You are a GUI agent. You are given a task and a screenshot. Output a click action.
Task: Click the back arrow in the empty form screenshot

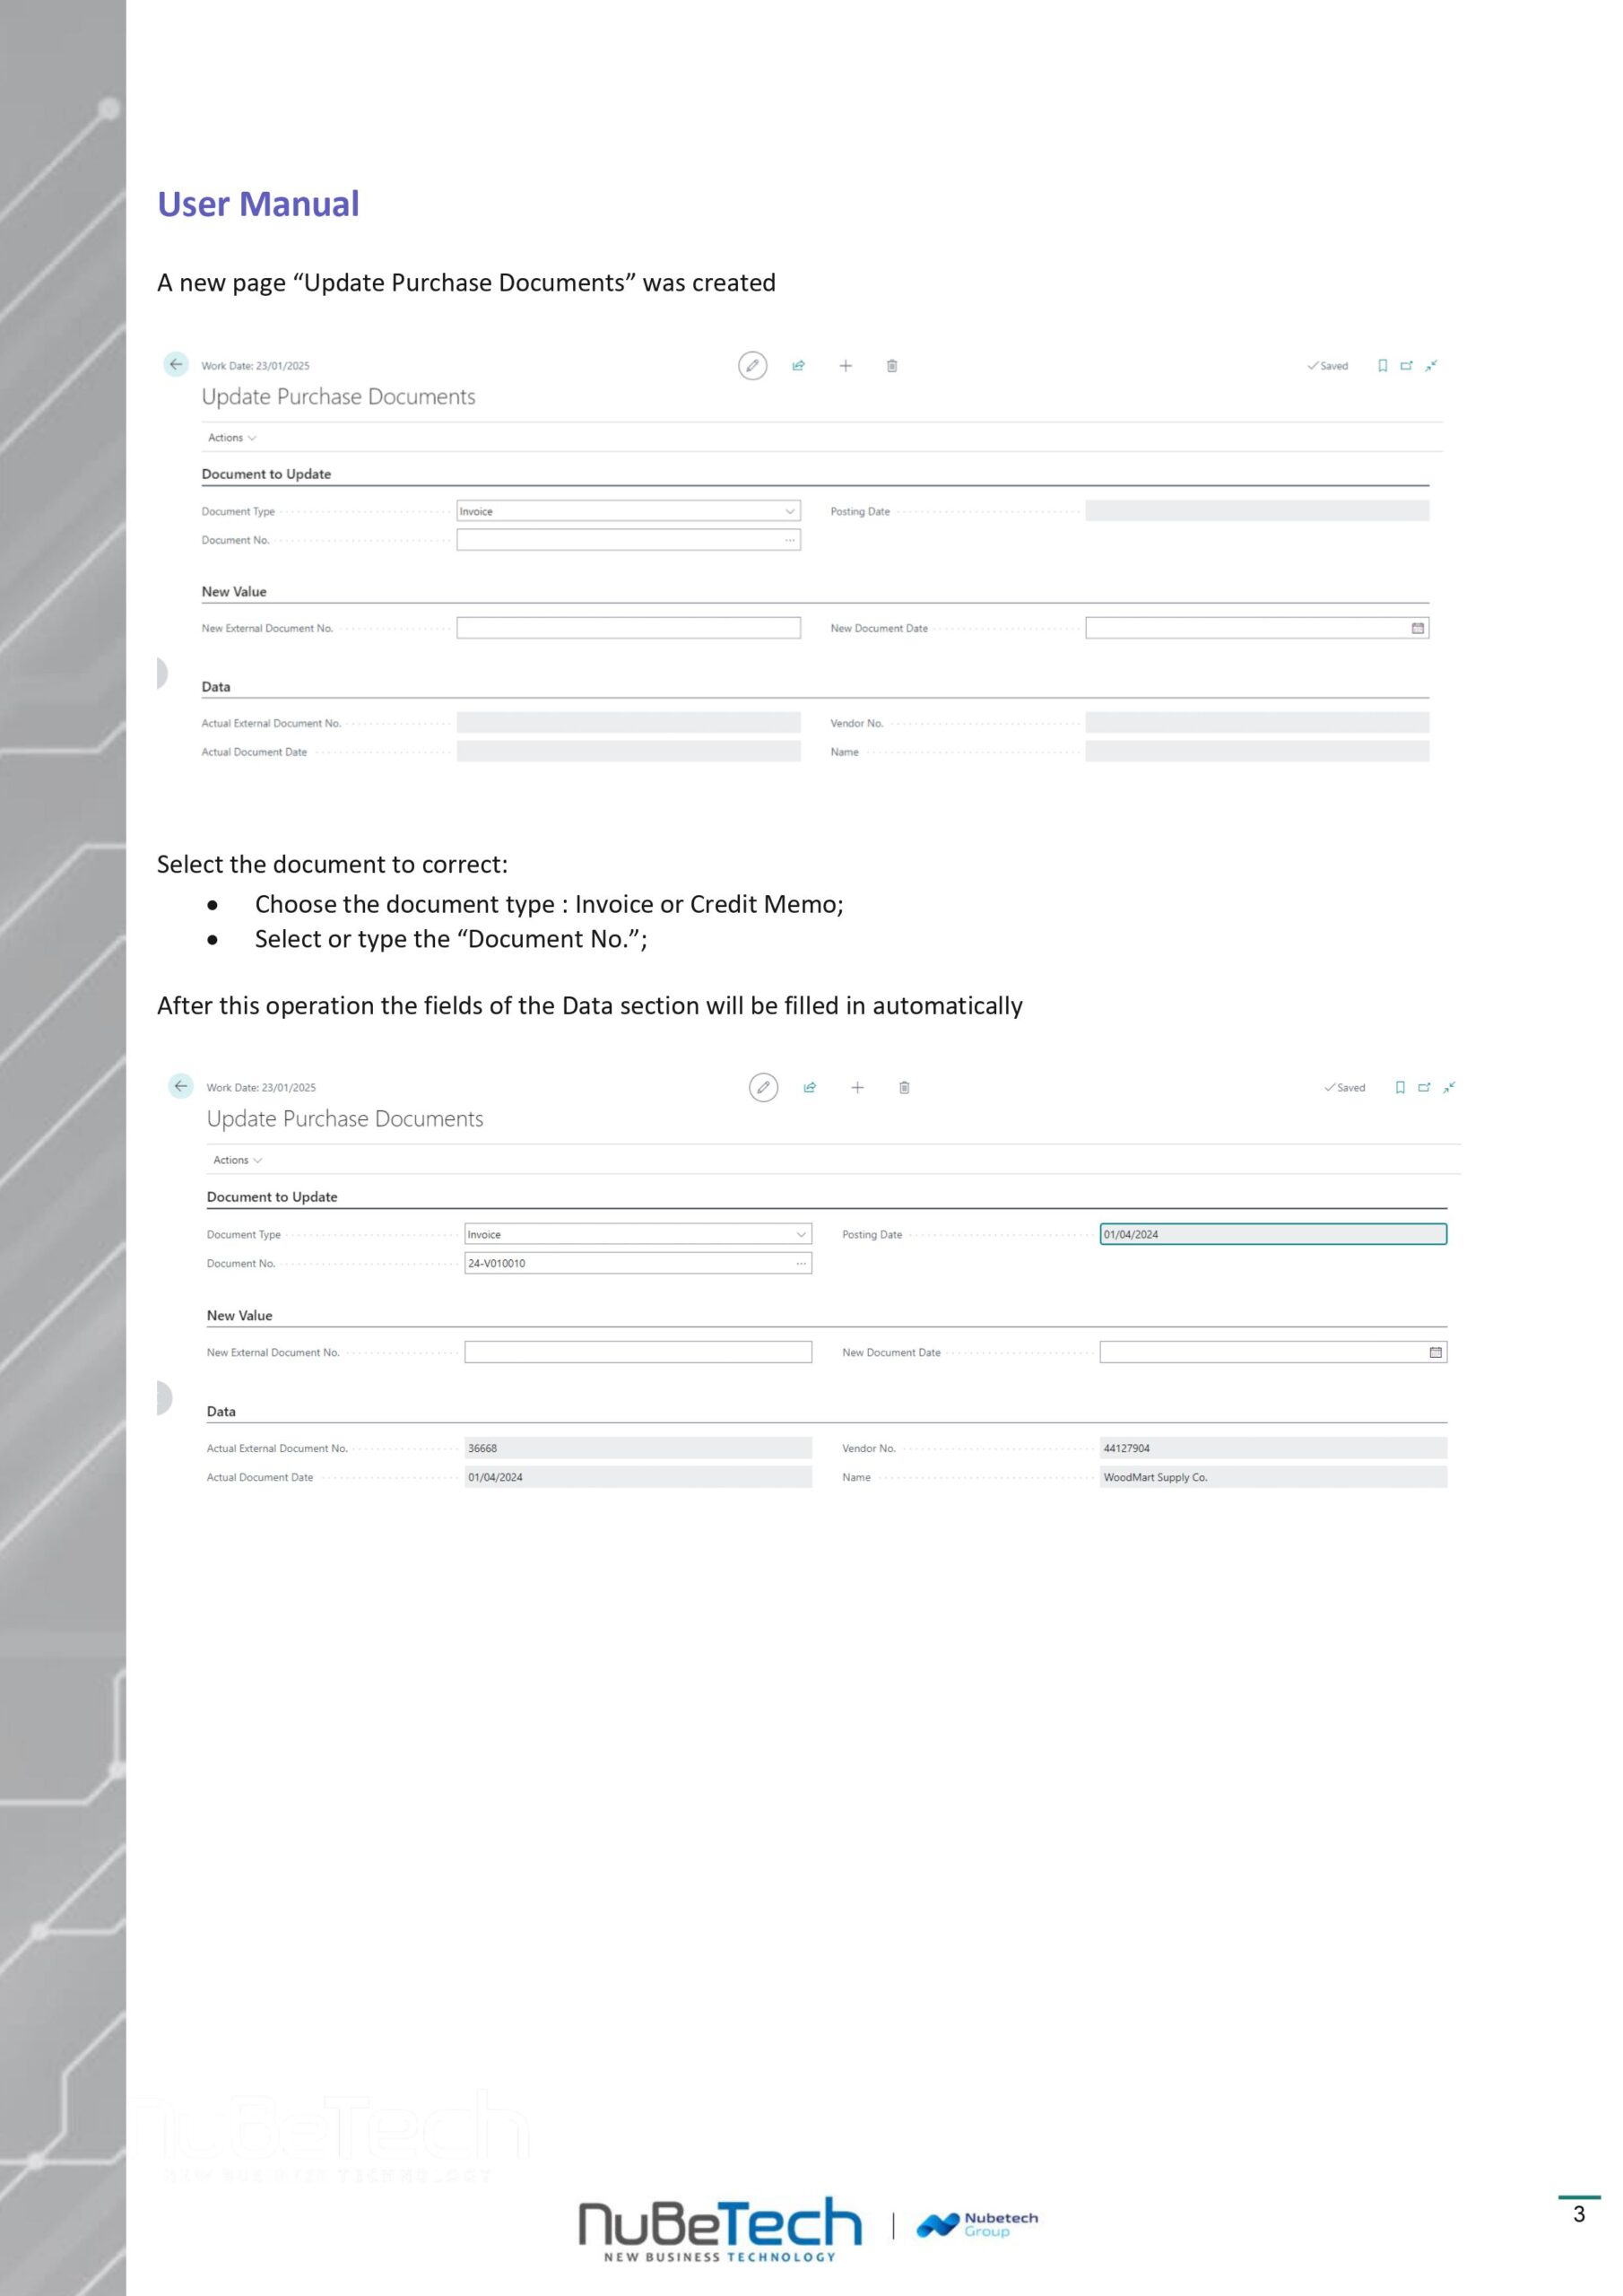(x=176, y=365)
